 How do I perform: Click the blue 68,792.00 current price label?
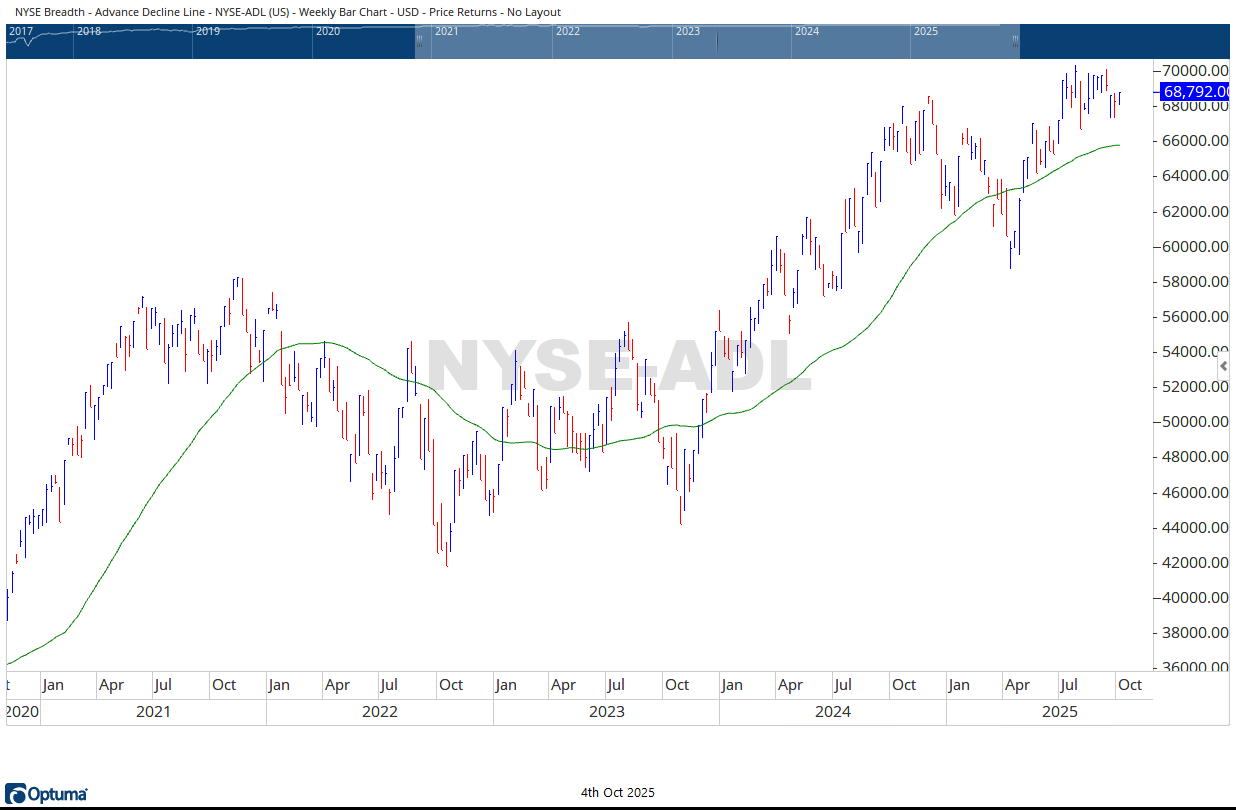(x=1195, y=91)
